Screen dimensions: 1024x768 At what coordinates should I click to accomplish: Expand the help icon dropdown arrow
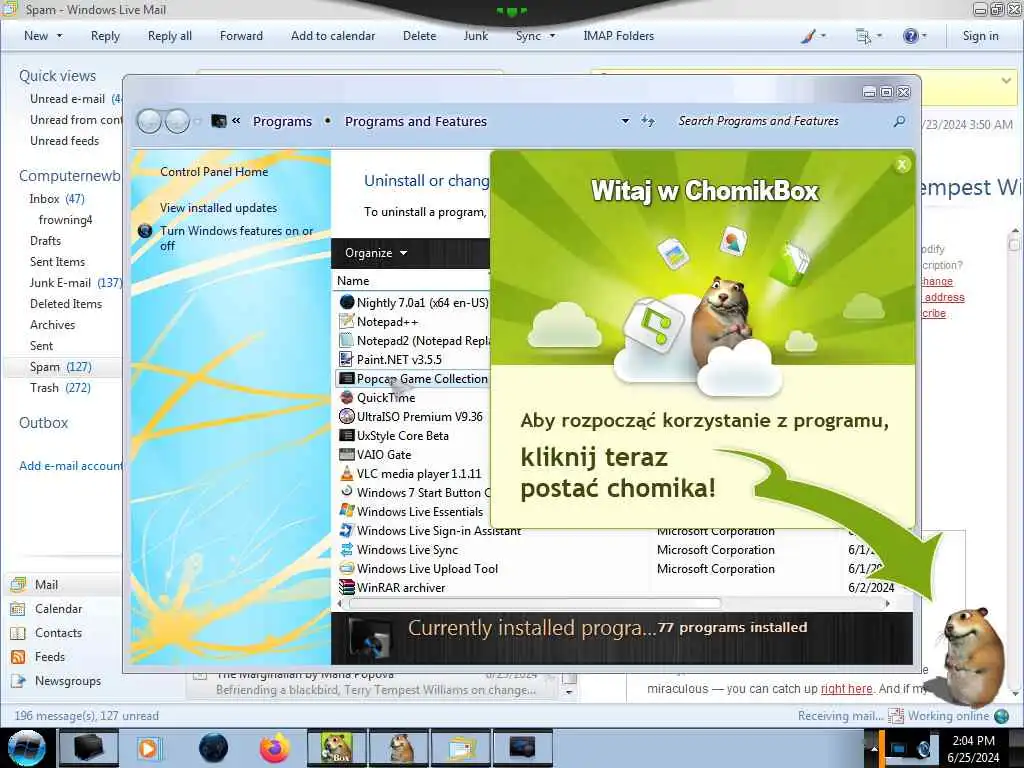[x=924, y=36]
